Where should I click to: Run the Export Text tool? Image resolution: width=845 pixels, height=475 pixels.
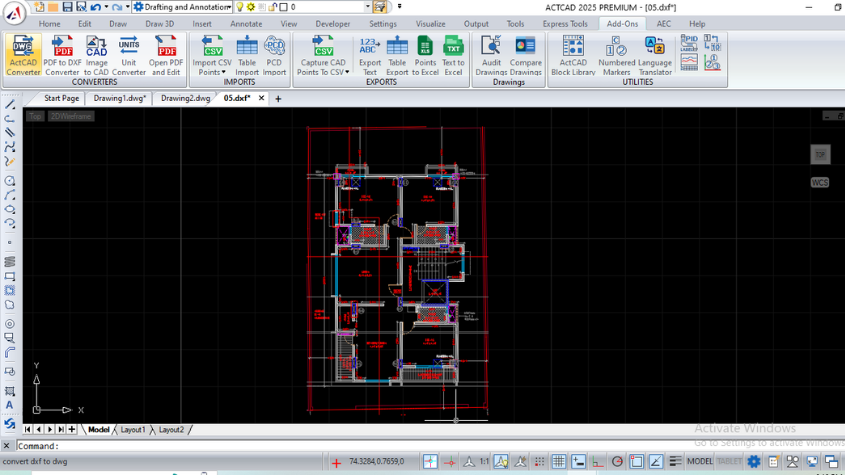pos(370,56)
